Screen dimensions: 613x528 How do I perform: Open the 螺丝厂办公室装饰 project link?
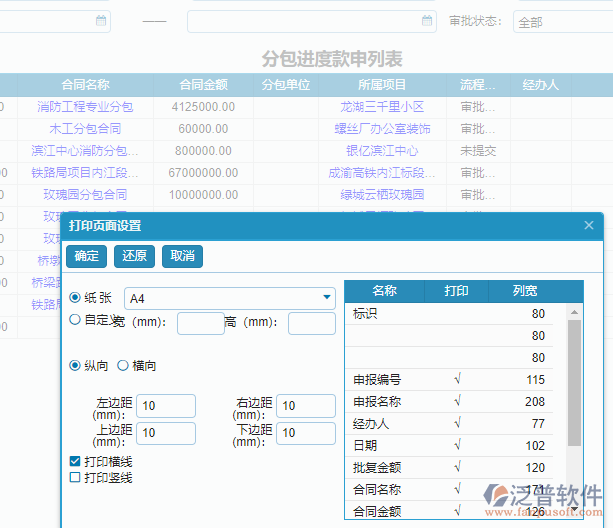pyautogui.click(x=382, y=129)
